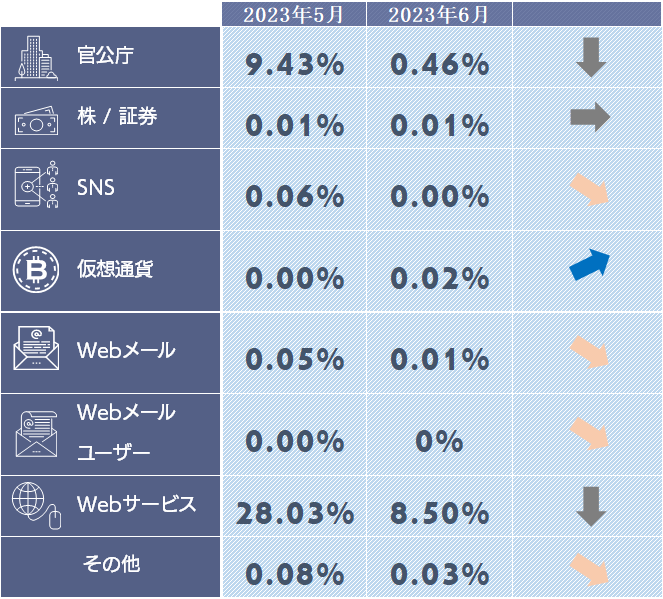Click the 官公庁 row label
Image resolution: width=663 pixels, height=599 pixels.
click(106, 55)
